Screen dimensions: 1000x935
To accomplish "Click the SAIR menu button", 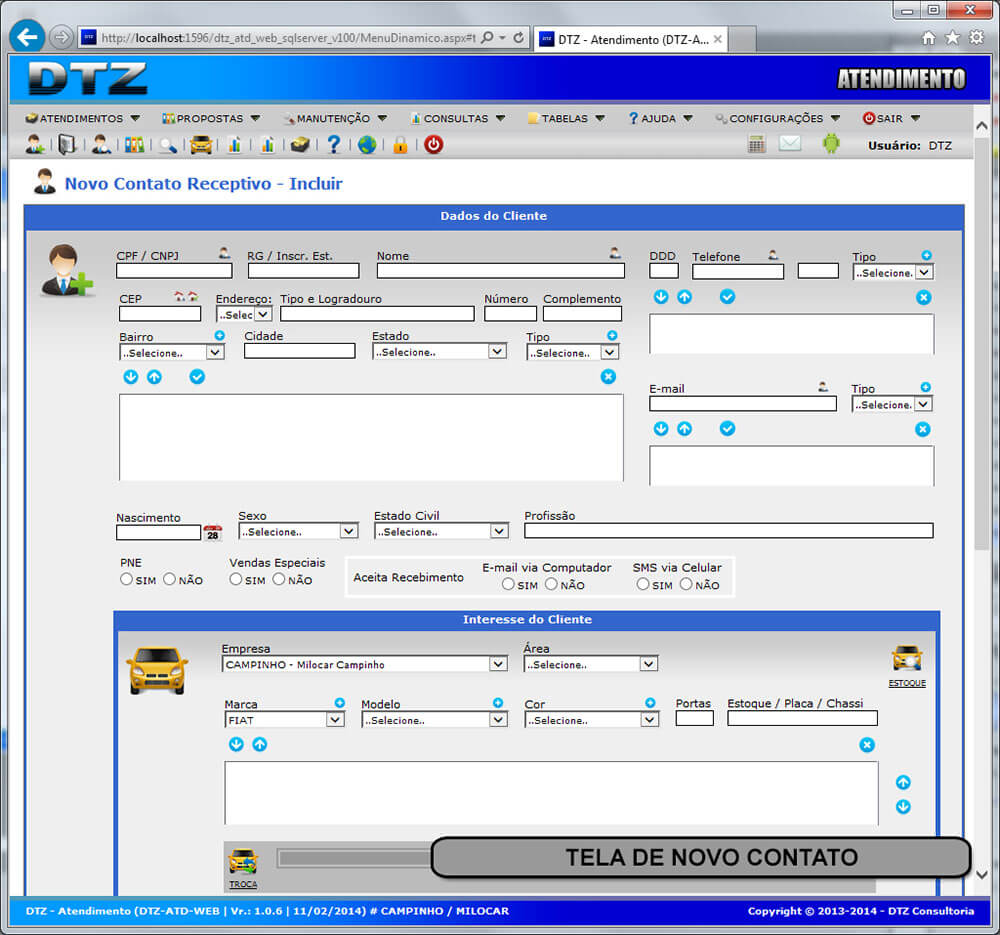I will [x=890, y=118].
